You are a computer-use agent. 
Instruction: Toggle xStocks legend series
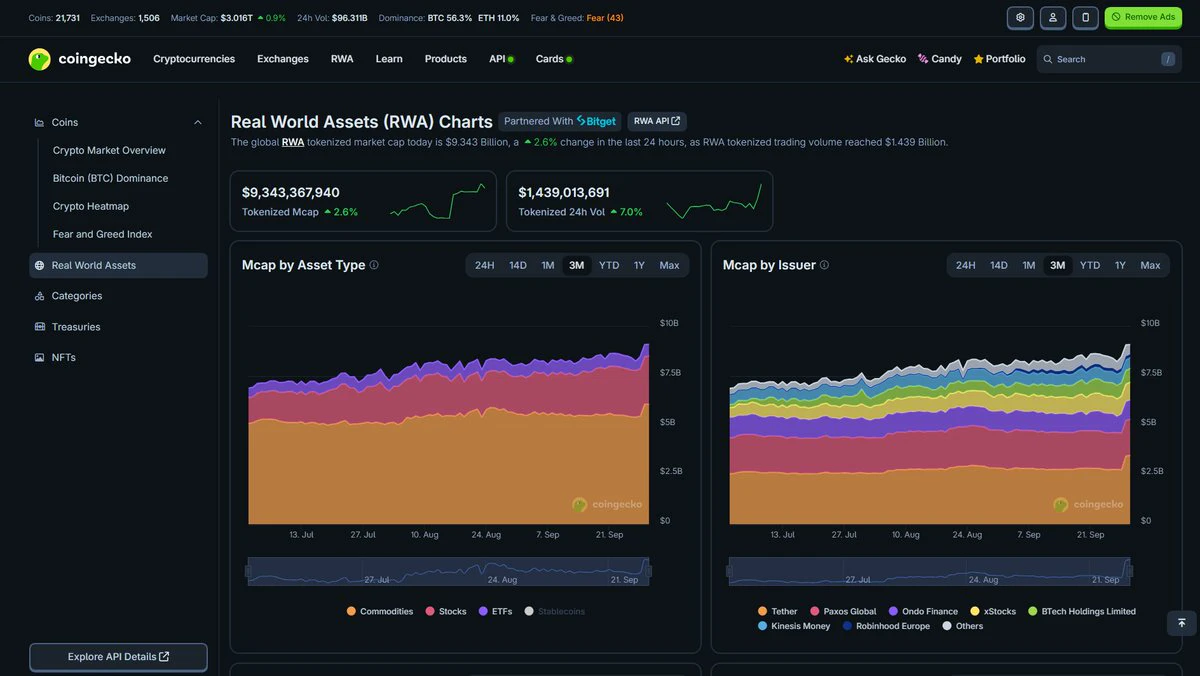click(x=993, y=611)
